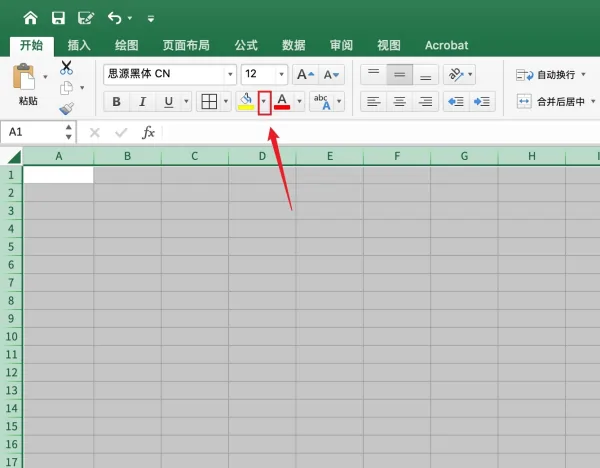Open the font color palette arrow

point(299,102)
